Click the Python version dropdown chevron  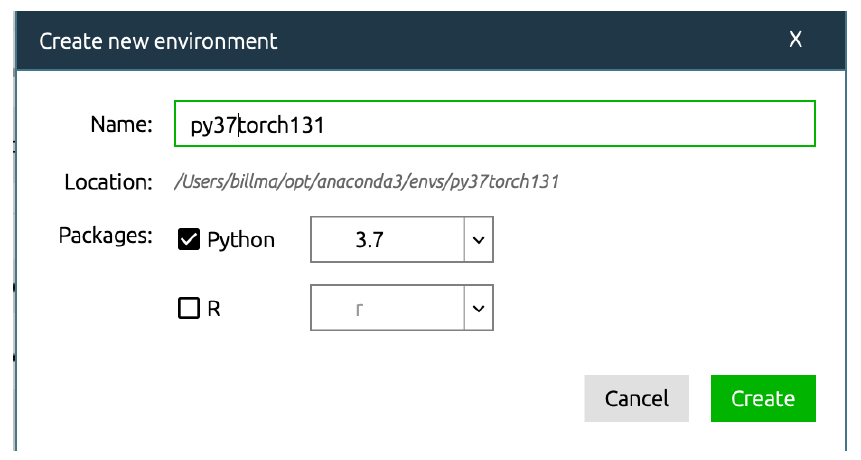click(x=478, y=240)
